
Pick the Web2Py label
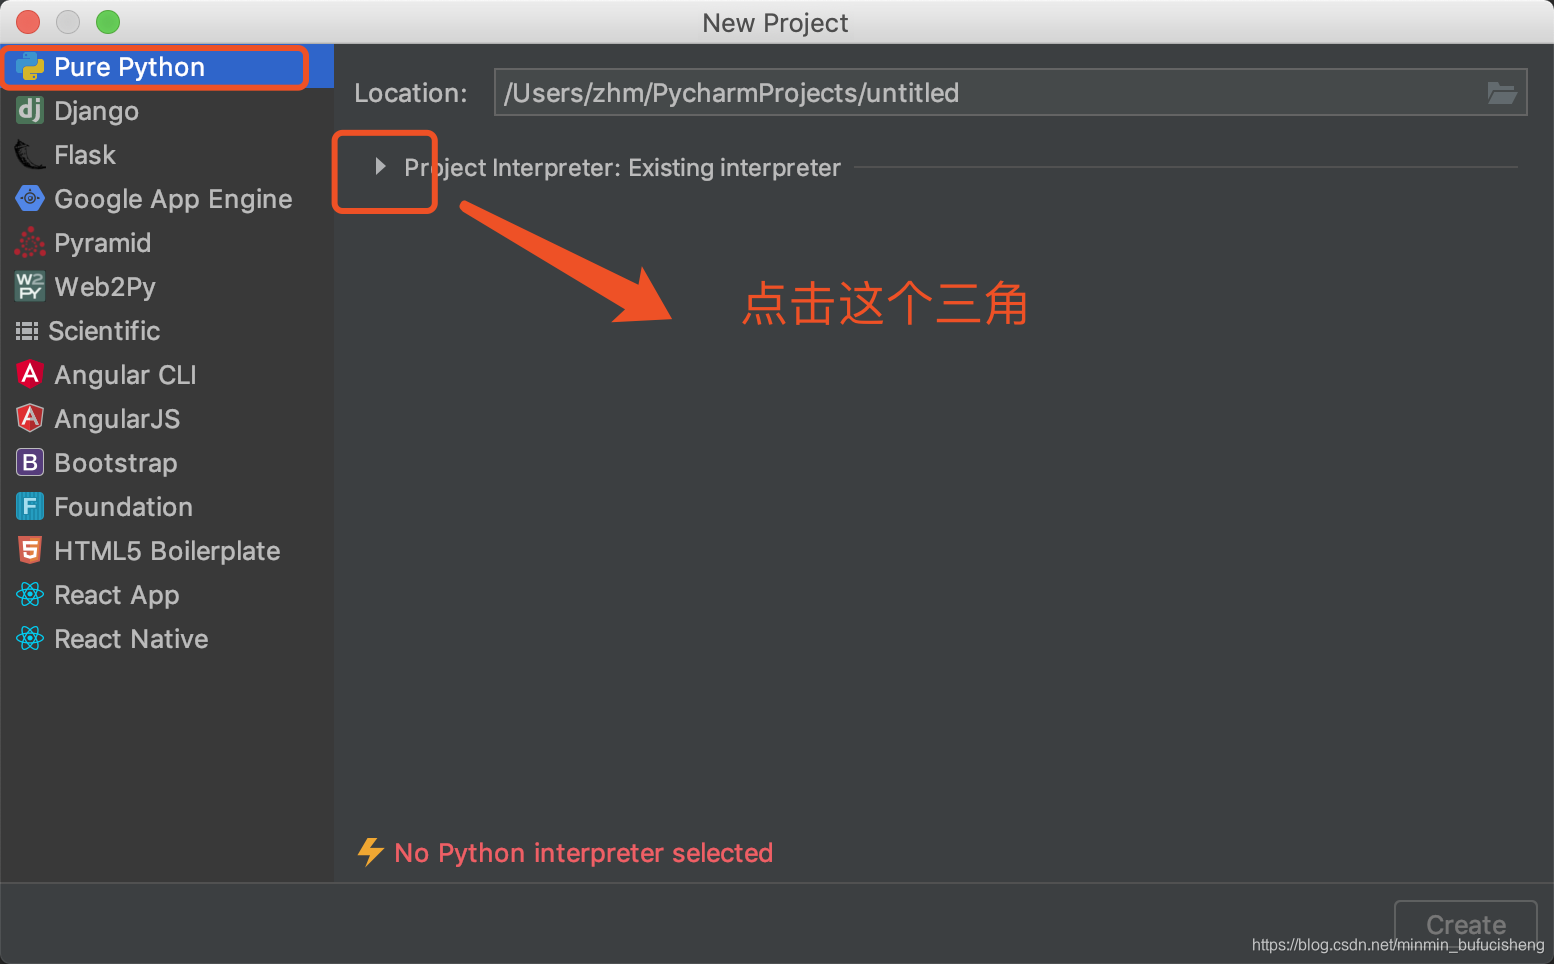(105, 287)
